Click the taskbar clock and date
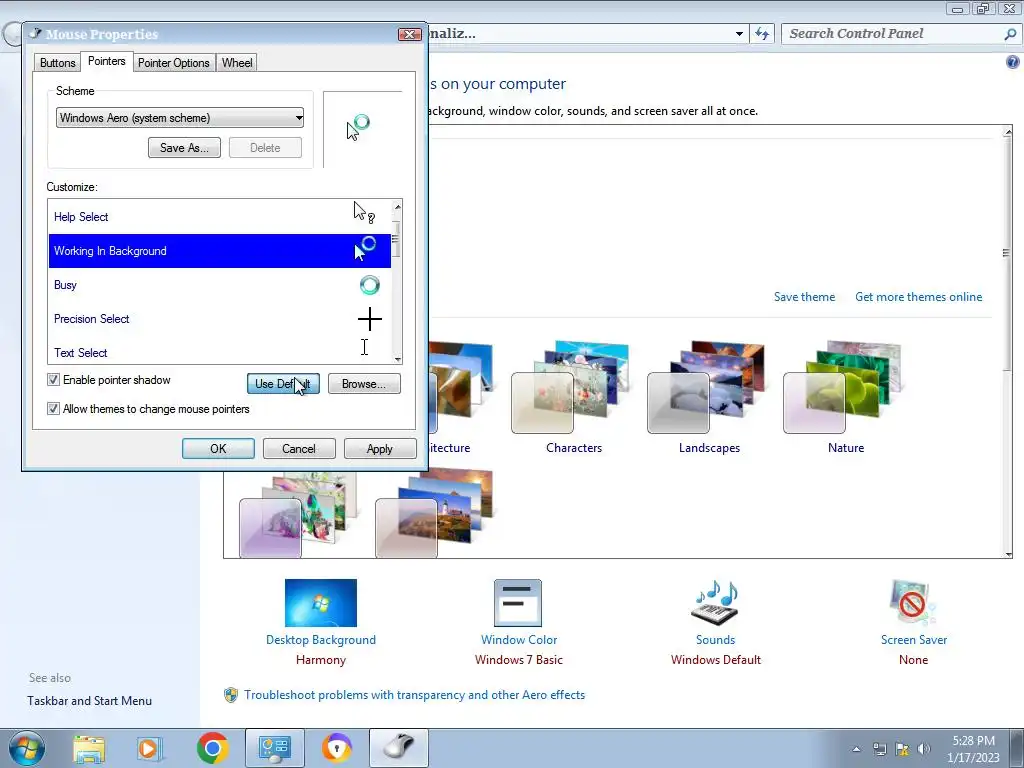 pyautogui.click(x=973, y=749)
